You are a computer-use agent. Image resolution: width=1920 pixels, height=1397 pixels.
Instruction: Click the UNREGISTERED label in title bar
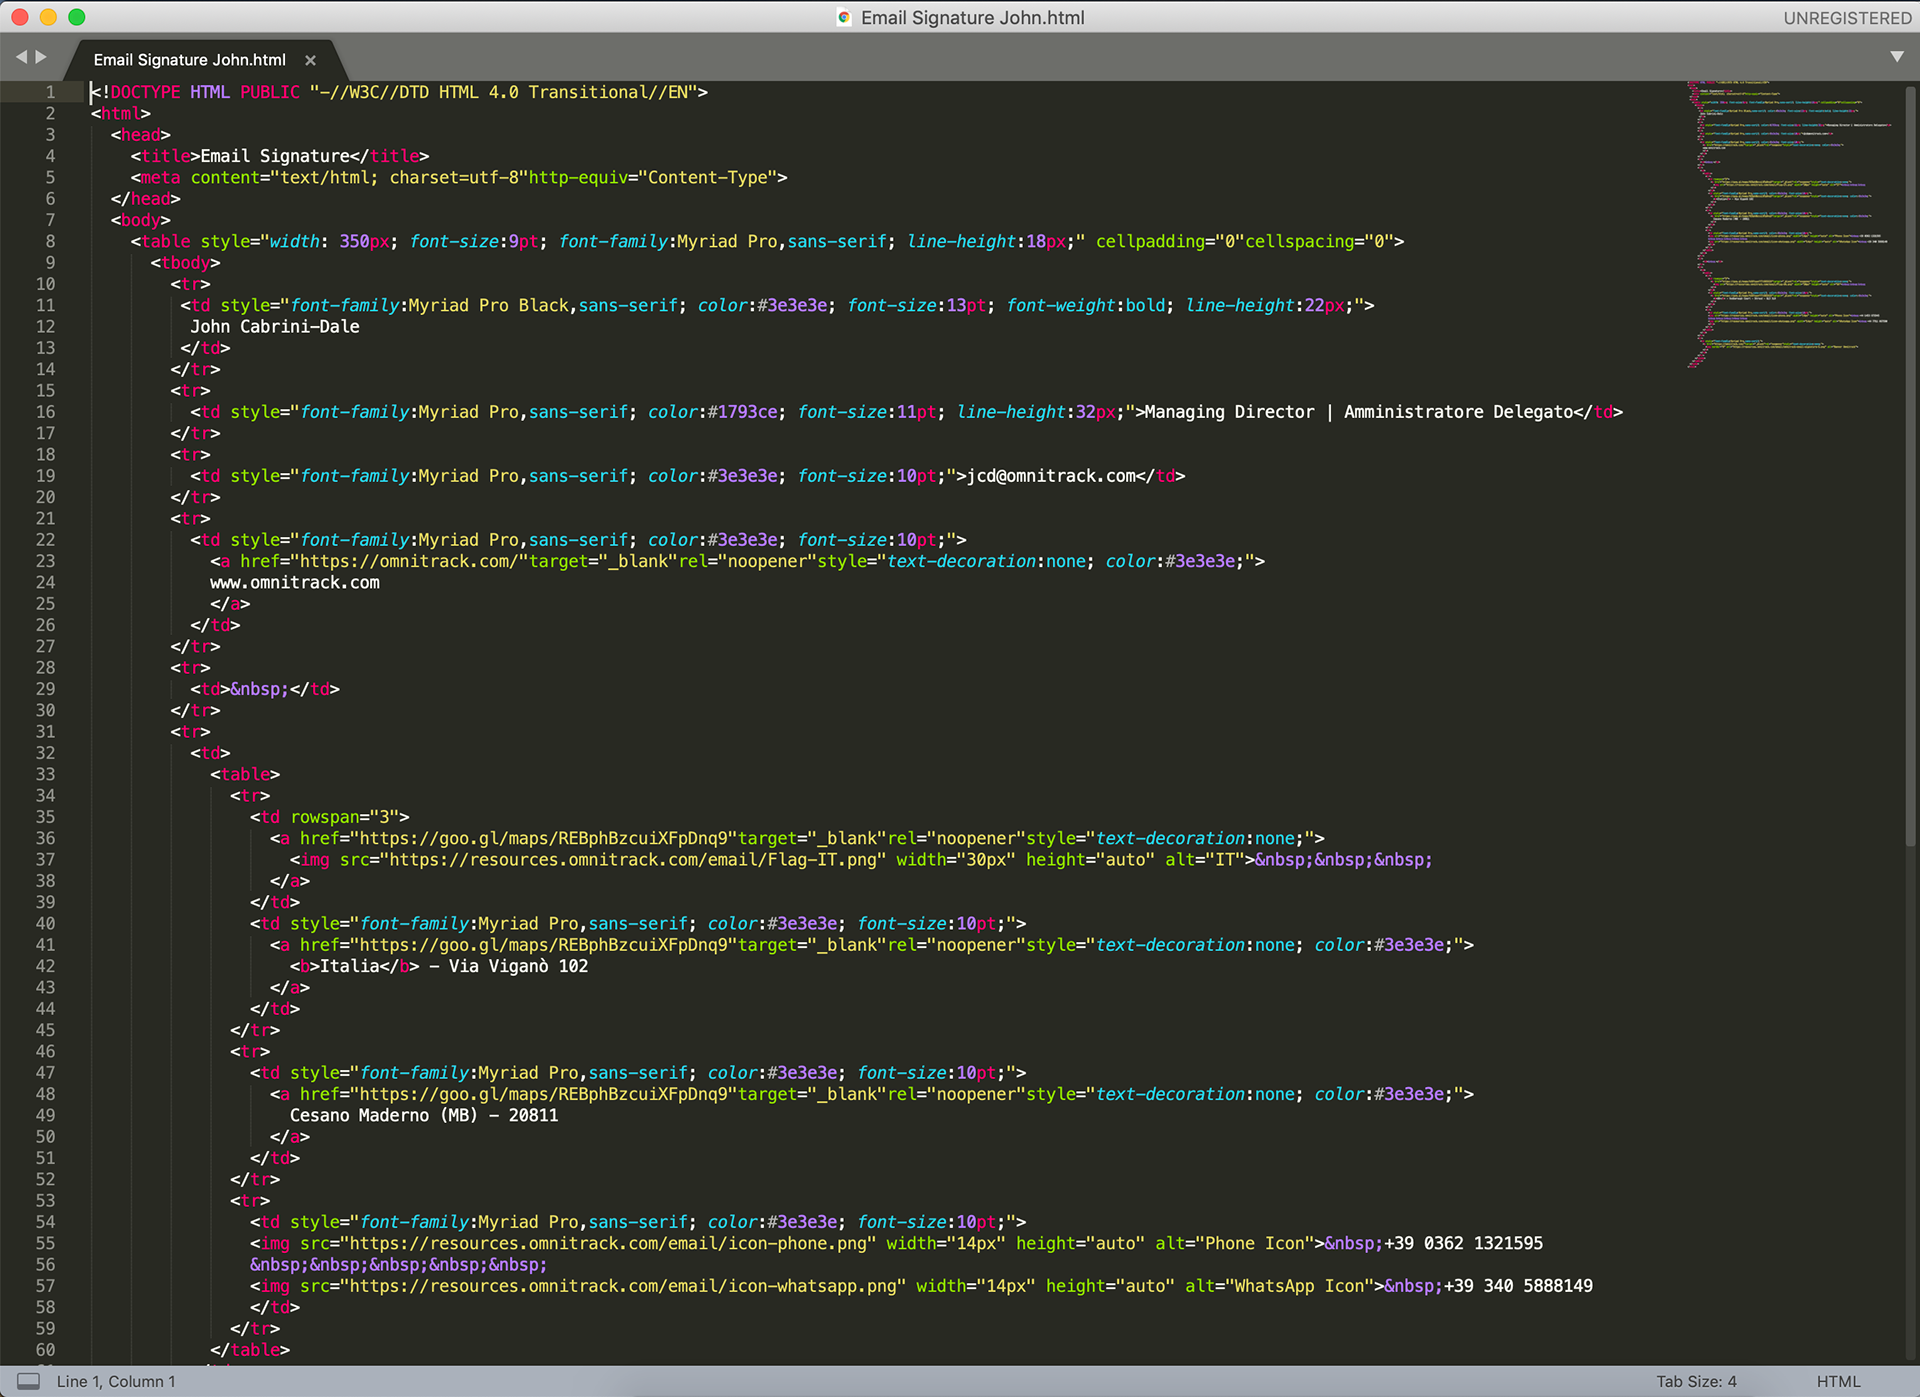pos(1847,18)
